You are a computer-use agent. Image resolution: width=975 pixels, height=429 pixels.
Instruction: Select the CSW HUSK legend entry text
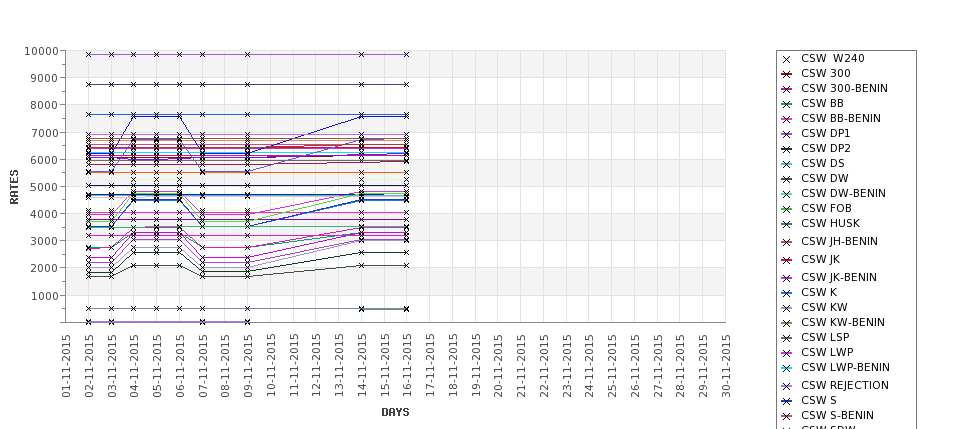[830, 224]
